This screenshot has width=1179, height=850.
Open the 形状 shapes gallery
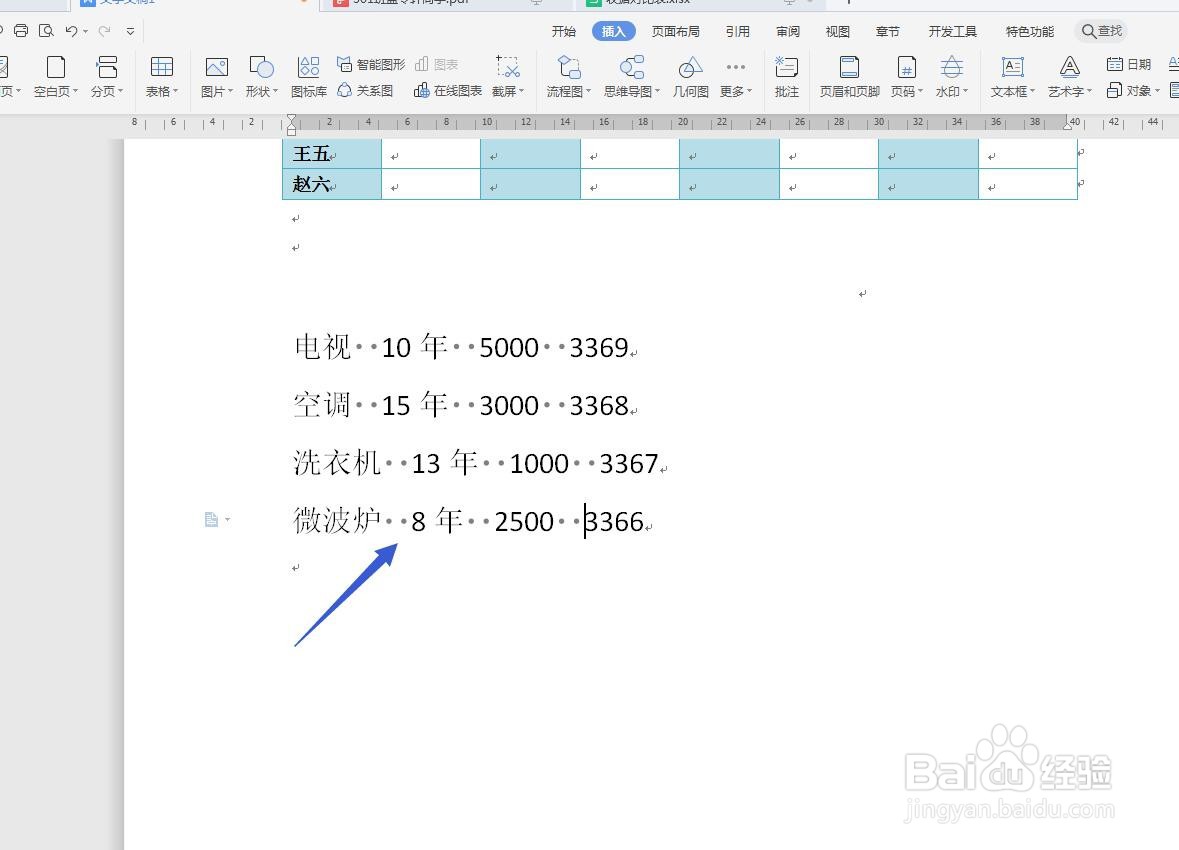262,77
